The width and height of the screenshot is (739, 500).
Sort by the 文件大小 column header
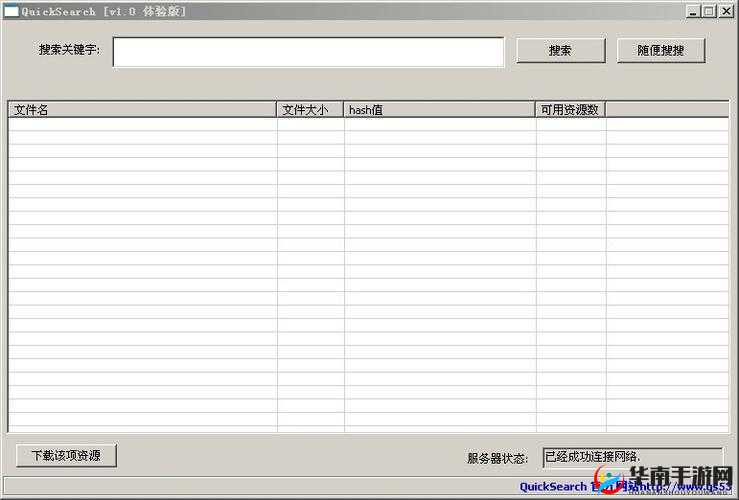[x=310, y=110]
